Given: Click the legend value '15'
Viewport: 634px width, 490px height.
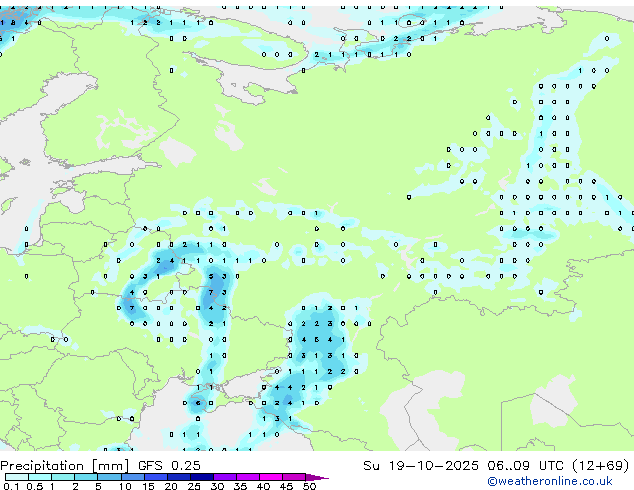Looking at the screenshot, I should [148, 486].
